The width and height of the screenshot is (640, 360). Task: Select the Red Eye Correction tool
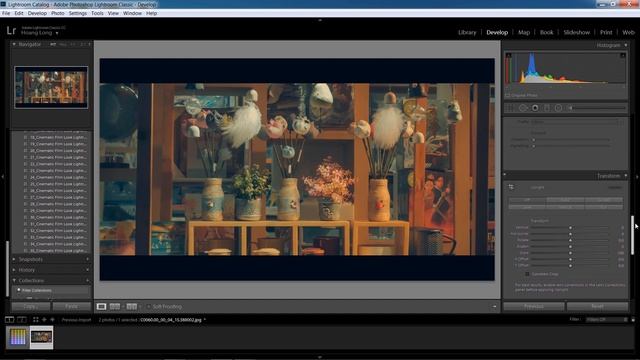[x=535, y=108]
